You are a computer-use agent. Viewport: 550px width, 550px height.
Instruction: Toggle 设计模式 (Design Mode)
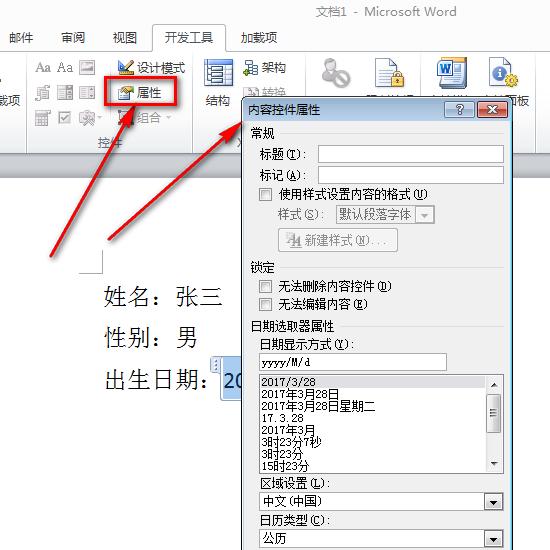click(151, 67)
